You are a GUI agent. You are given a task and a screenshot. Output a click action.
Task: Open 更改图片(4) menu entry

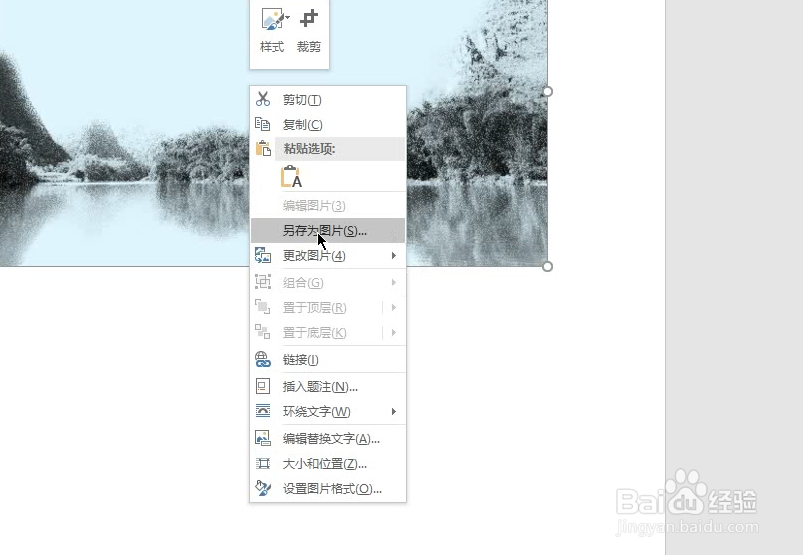pyautogui.click(x=328, y=255)
